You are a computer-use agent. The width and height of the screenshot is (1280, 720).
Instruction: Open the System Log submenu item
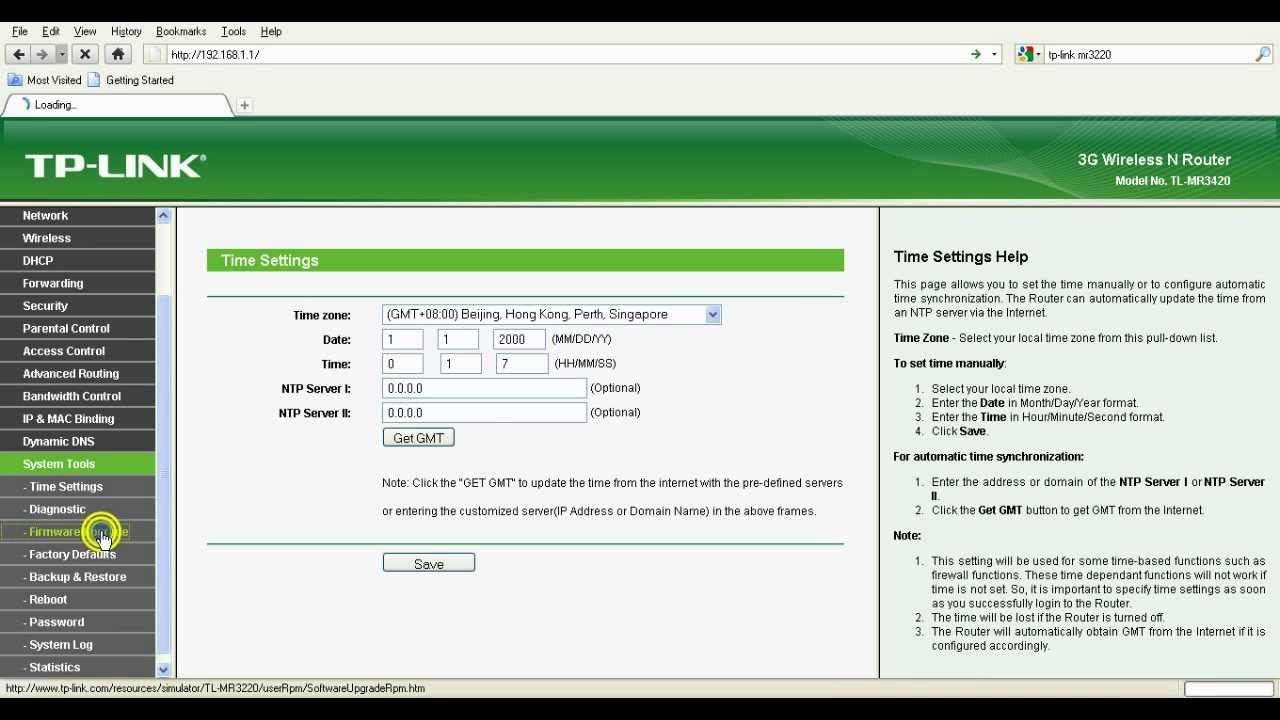coord(77,645)
